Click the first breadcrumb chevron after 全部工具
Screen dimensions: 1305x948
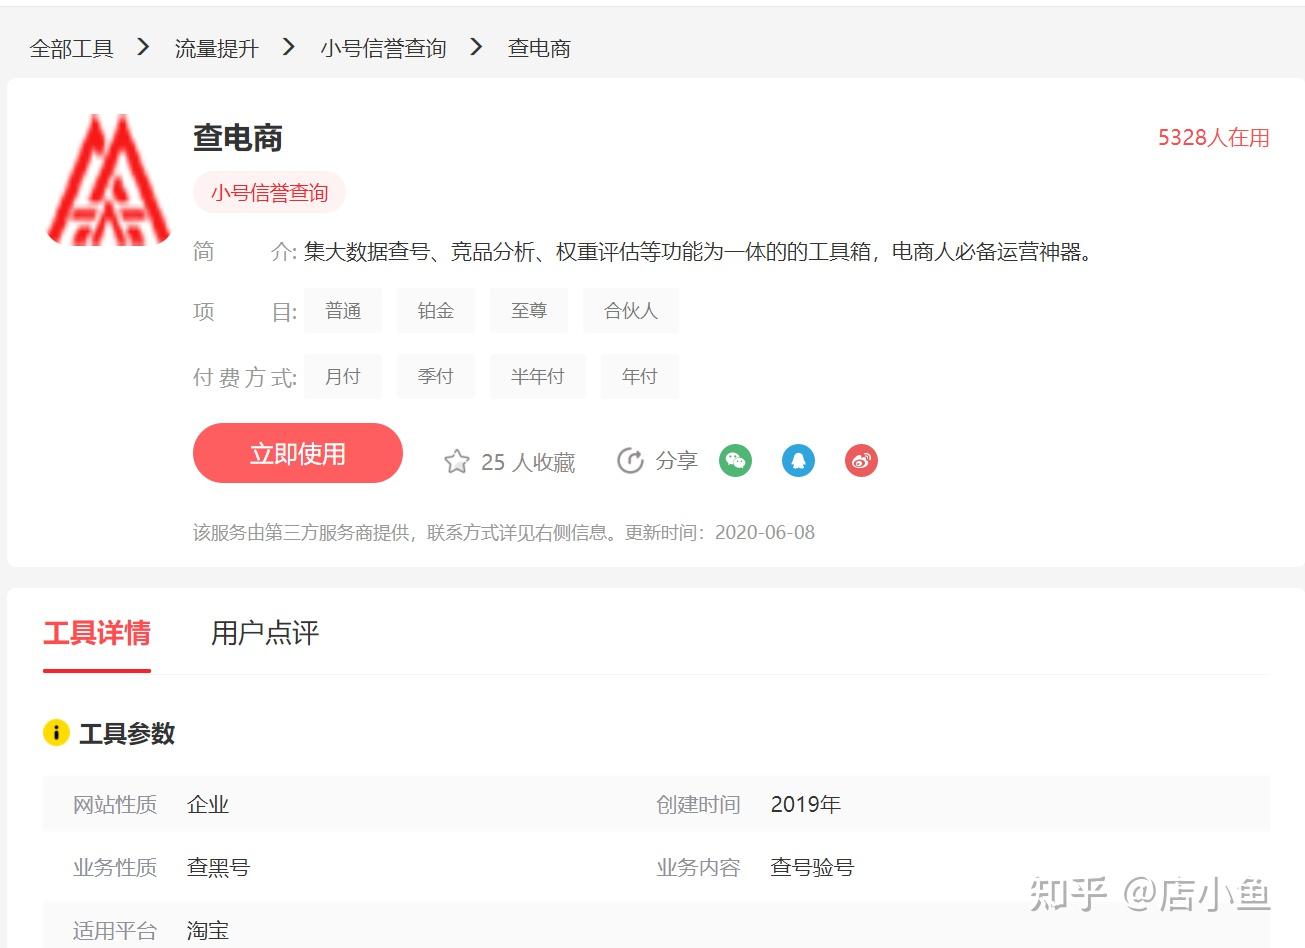coord(143,47)
